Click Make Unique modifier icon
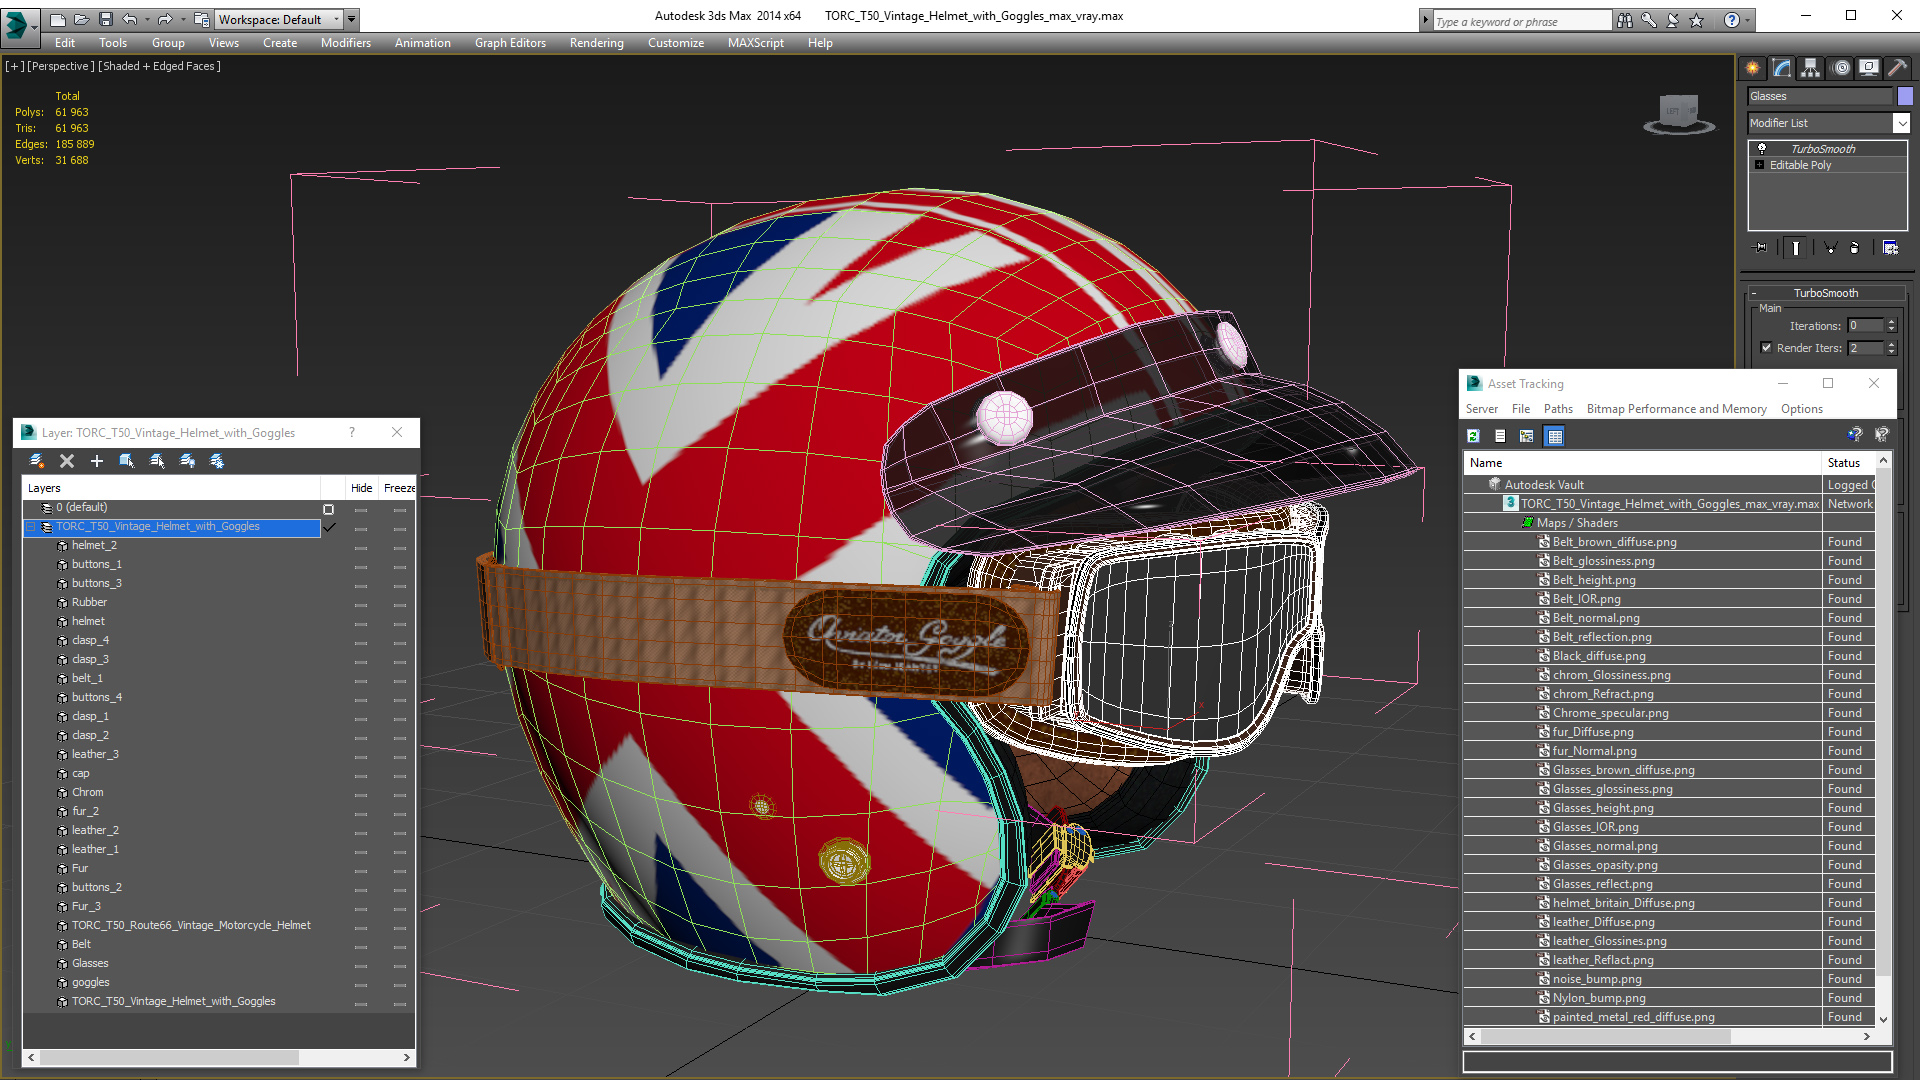The height and width of the screenshot is (1080, 1920). (x=1831, y=248)
